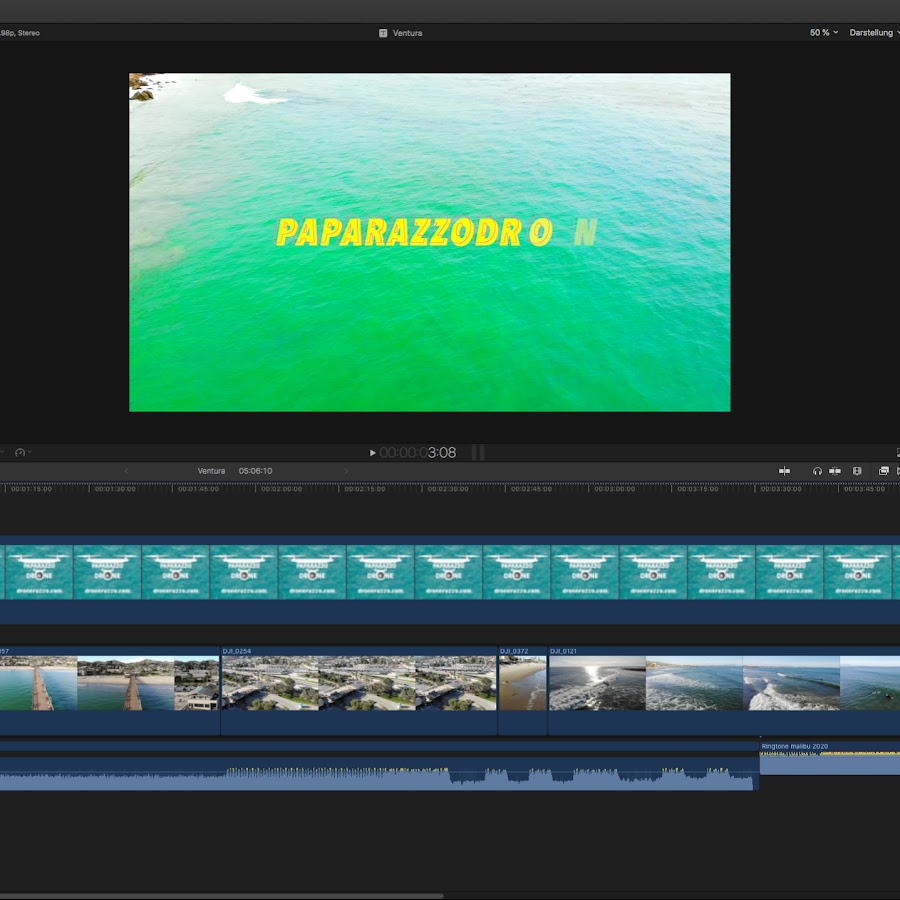Go back in timeline history arrow
The width and height of the screenshot is (900, 900).
(x=126, y=471)
